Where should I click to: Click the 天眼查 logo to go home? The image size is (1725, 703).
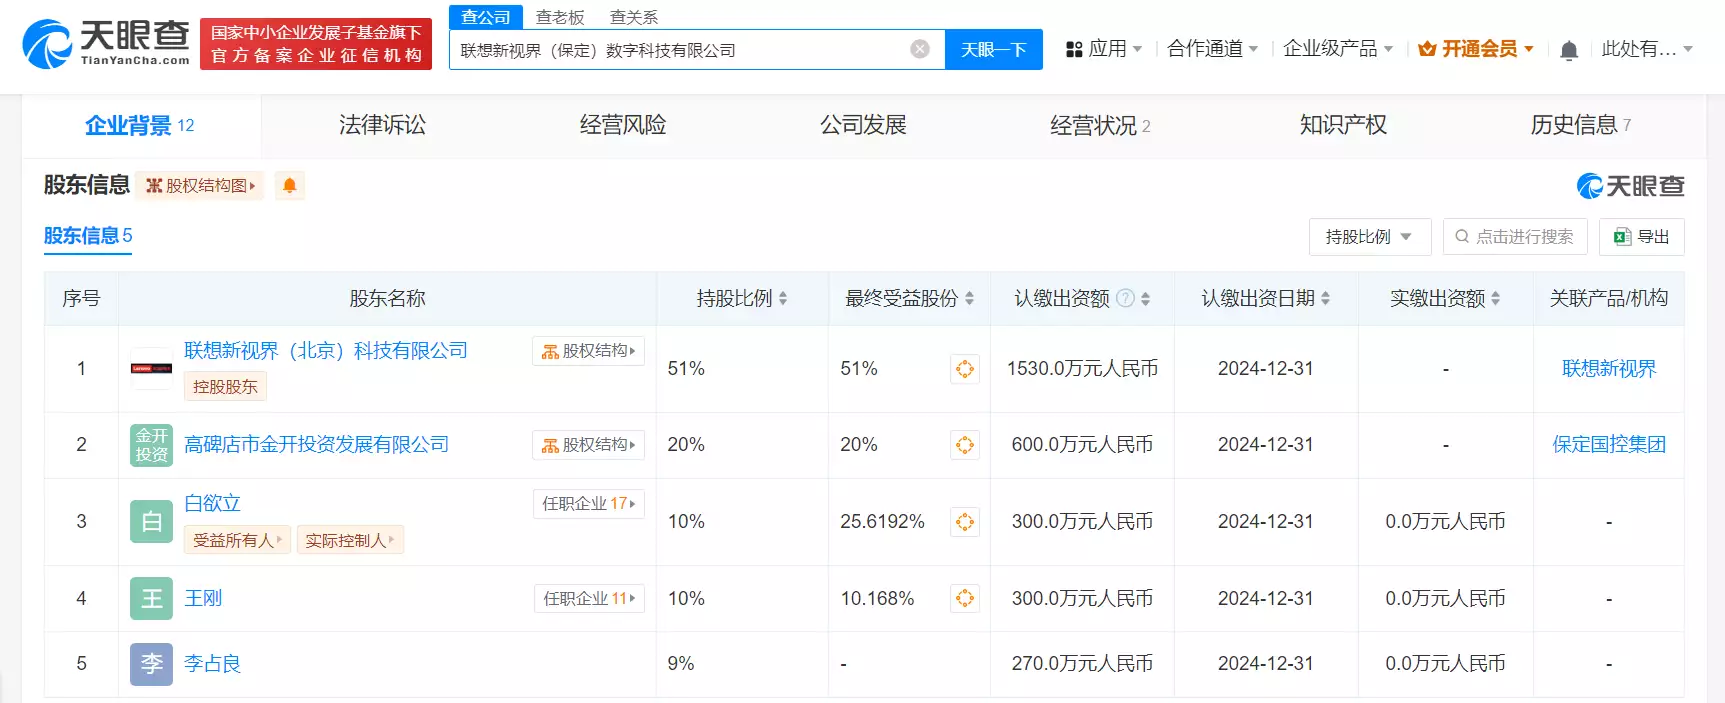tap(106, 44)
